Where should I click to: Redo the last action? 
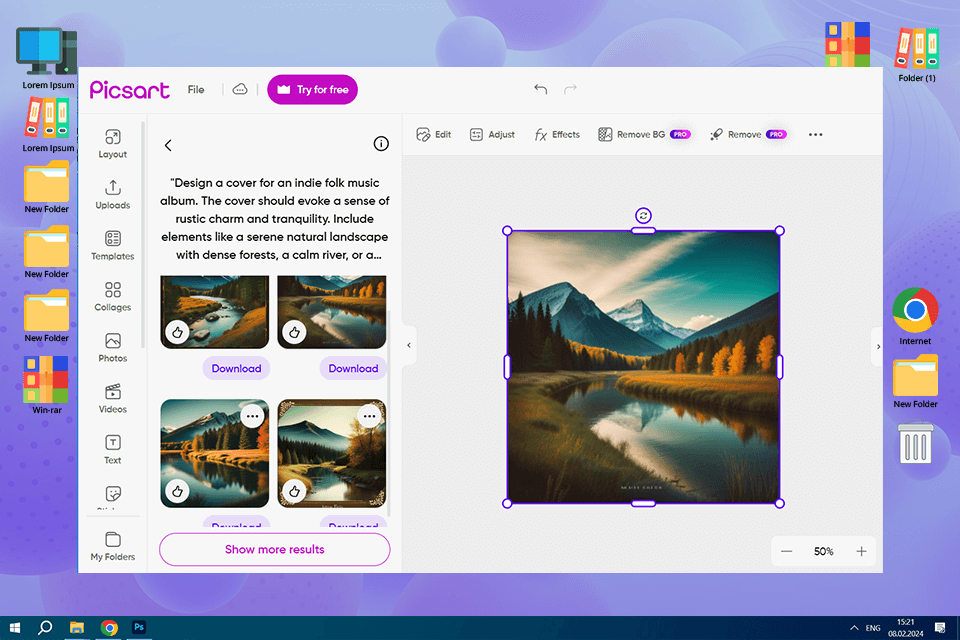coord(571,89)
